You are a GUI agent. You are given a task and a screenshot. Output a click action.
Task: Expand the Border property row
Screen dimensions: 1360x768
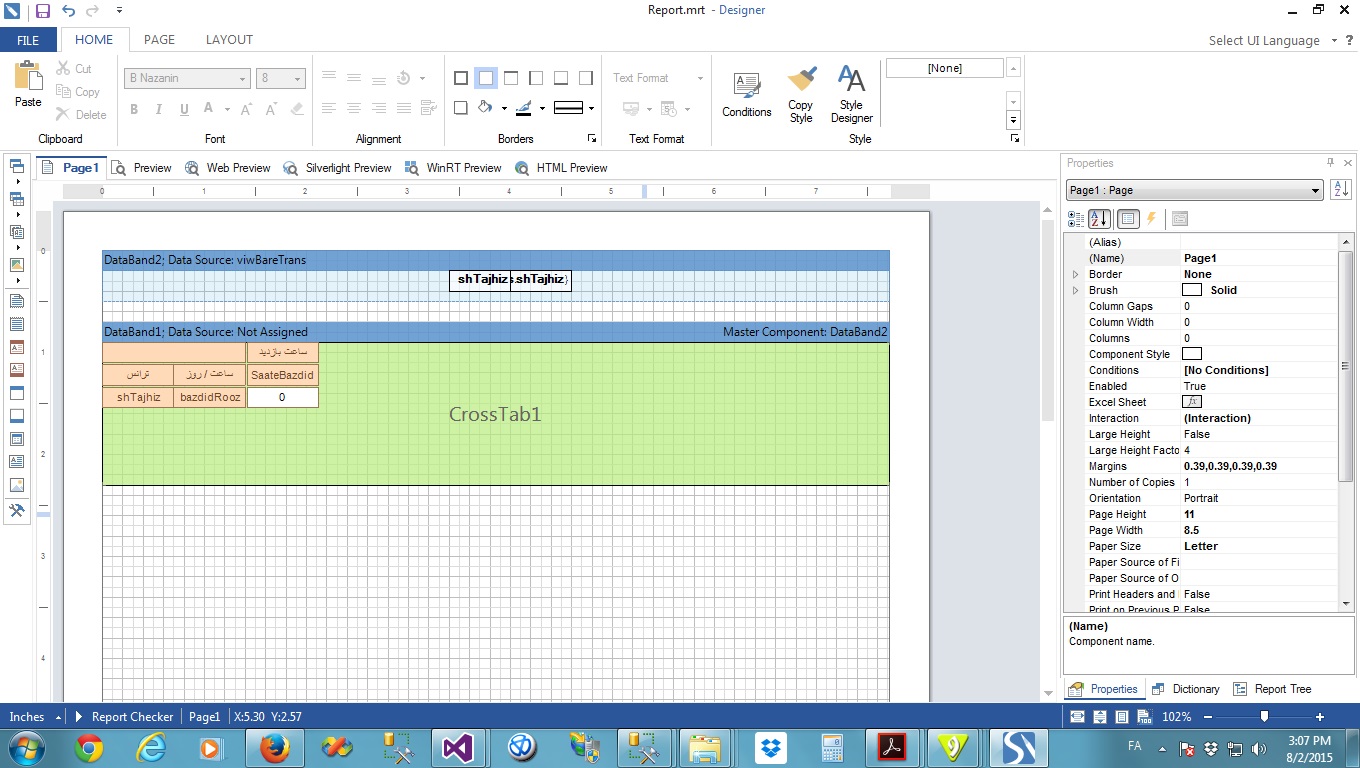pos(1076,274)
